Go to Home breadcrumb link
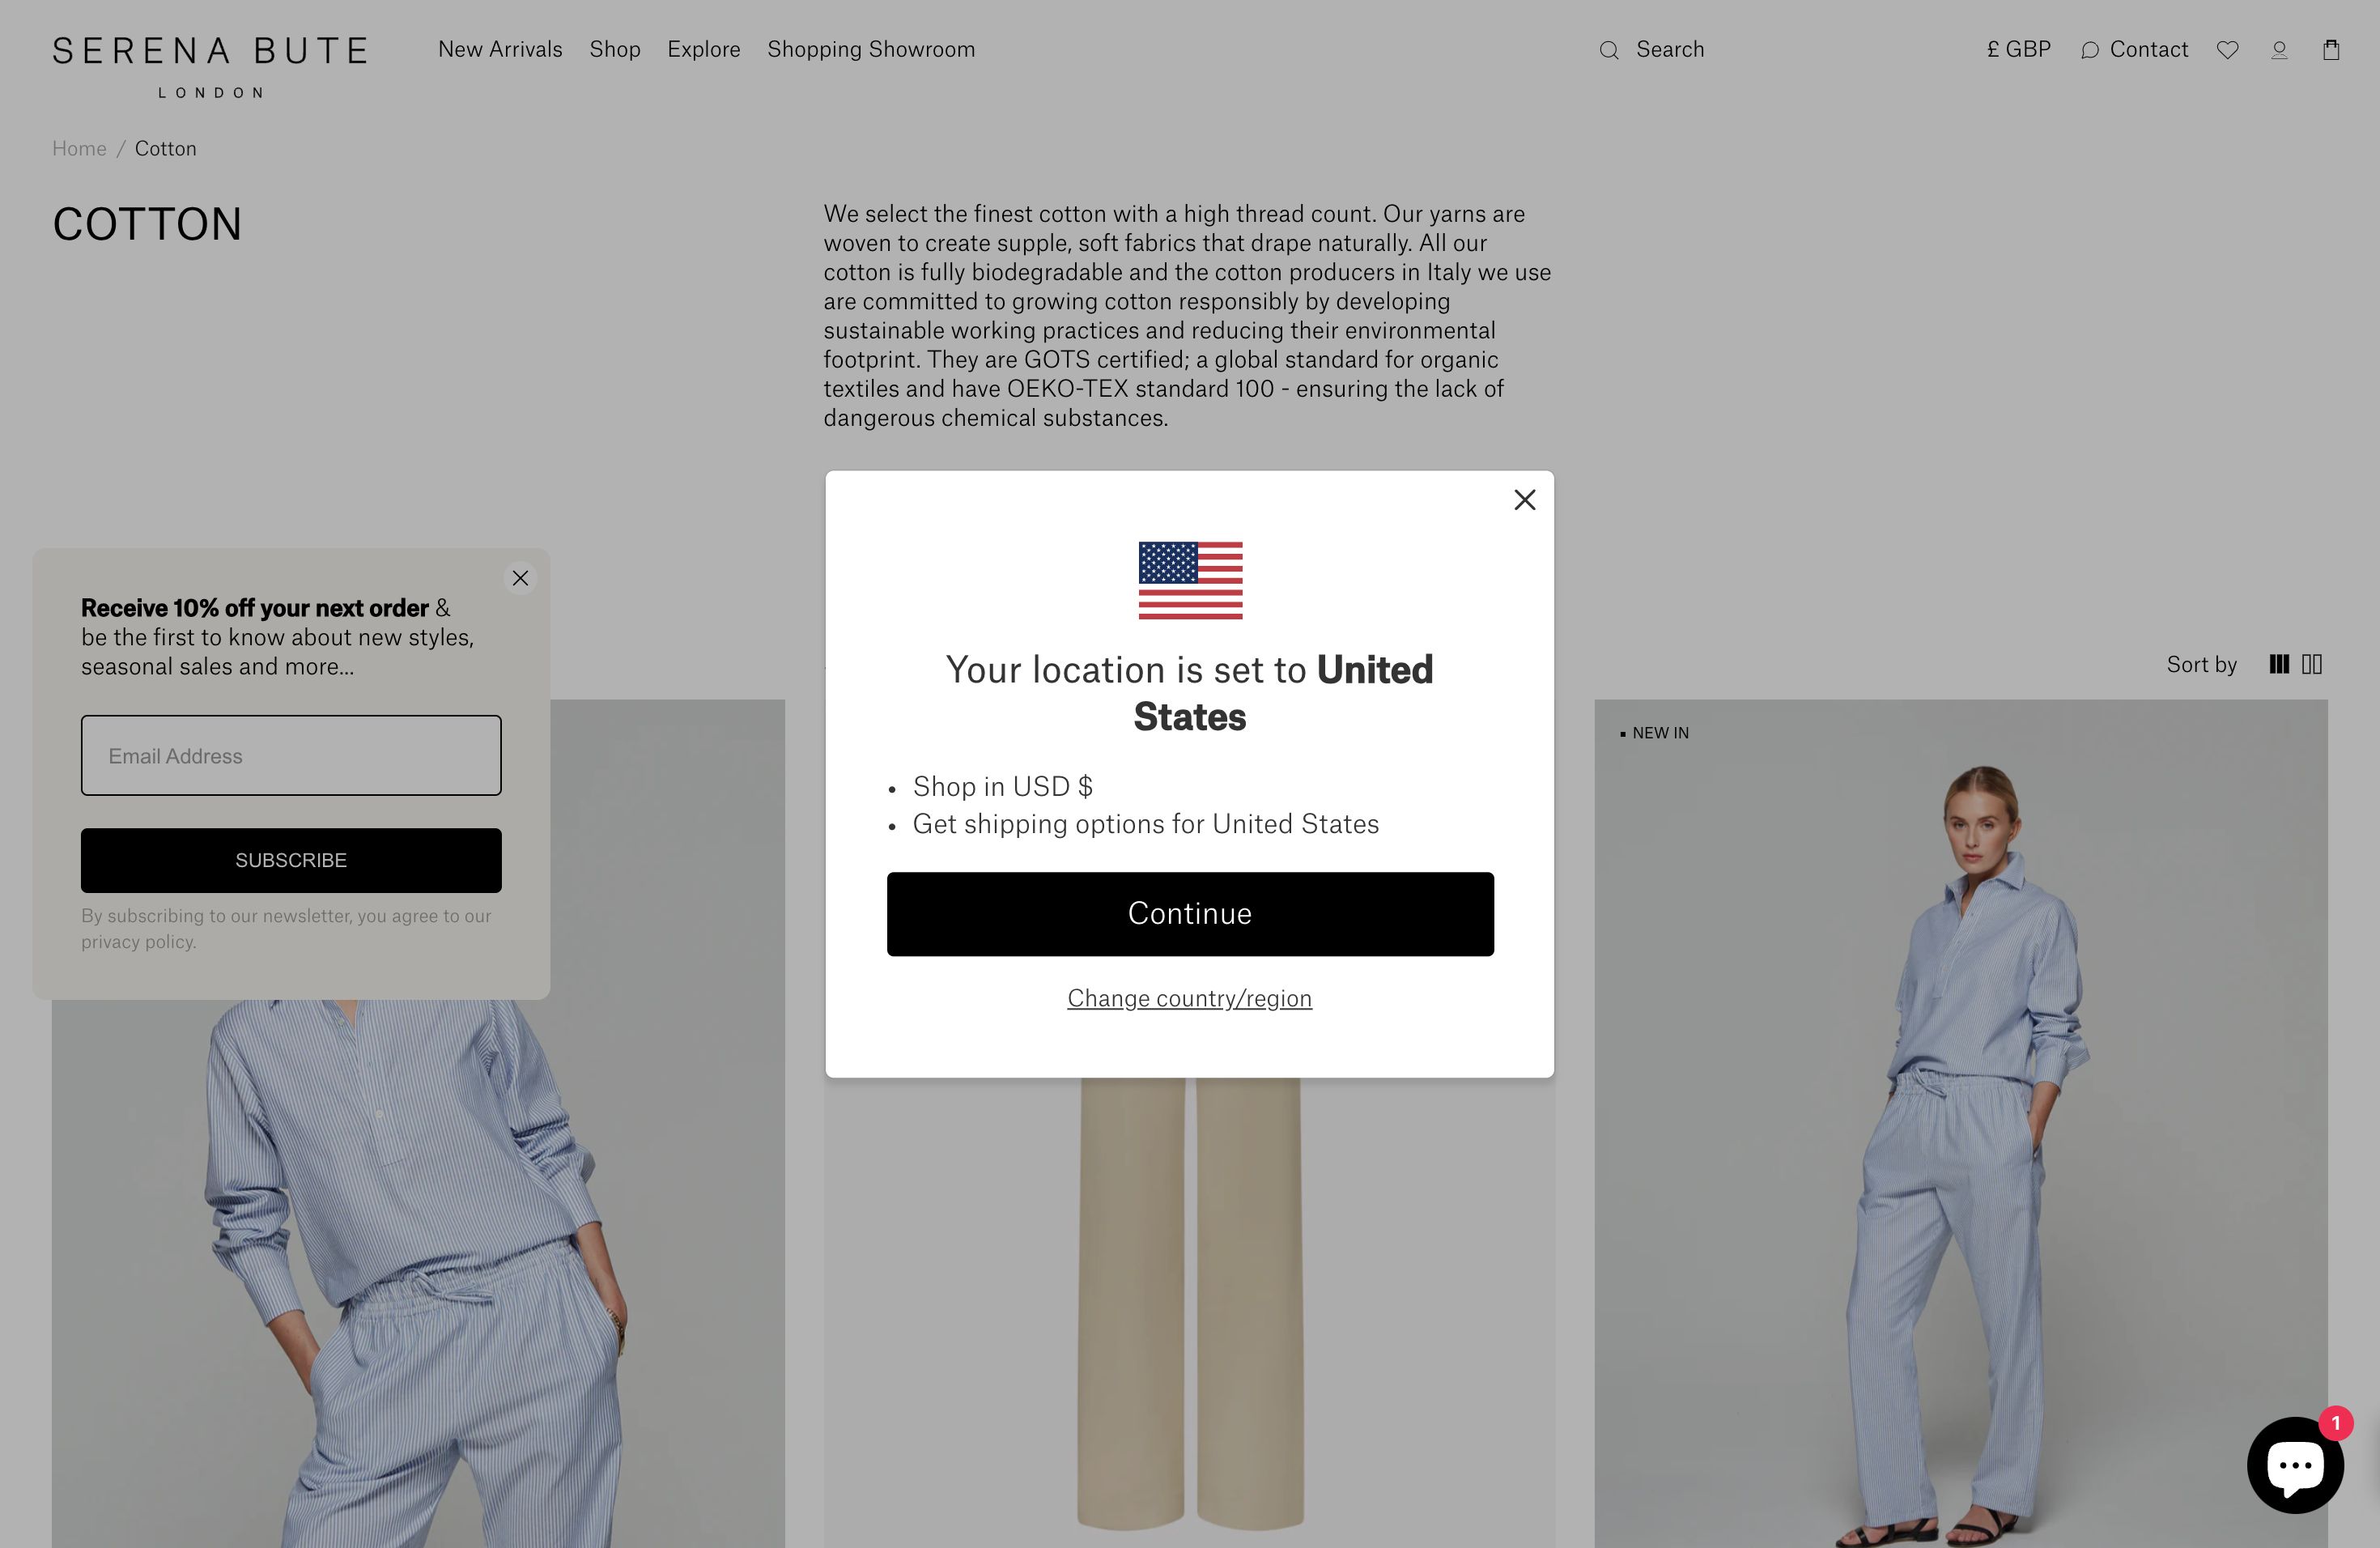2380x1548 pixels. click(79, 148)
